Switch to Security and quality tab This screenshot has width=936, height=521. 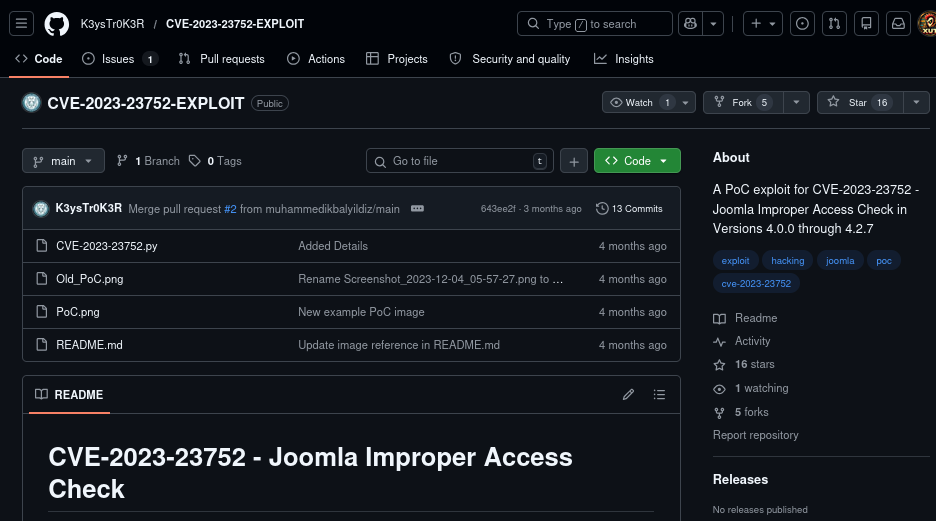(x=510, y=58)
